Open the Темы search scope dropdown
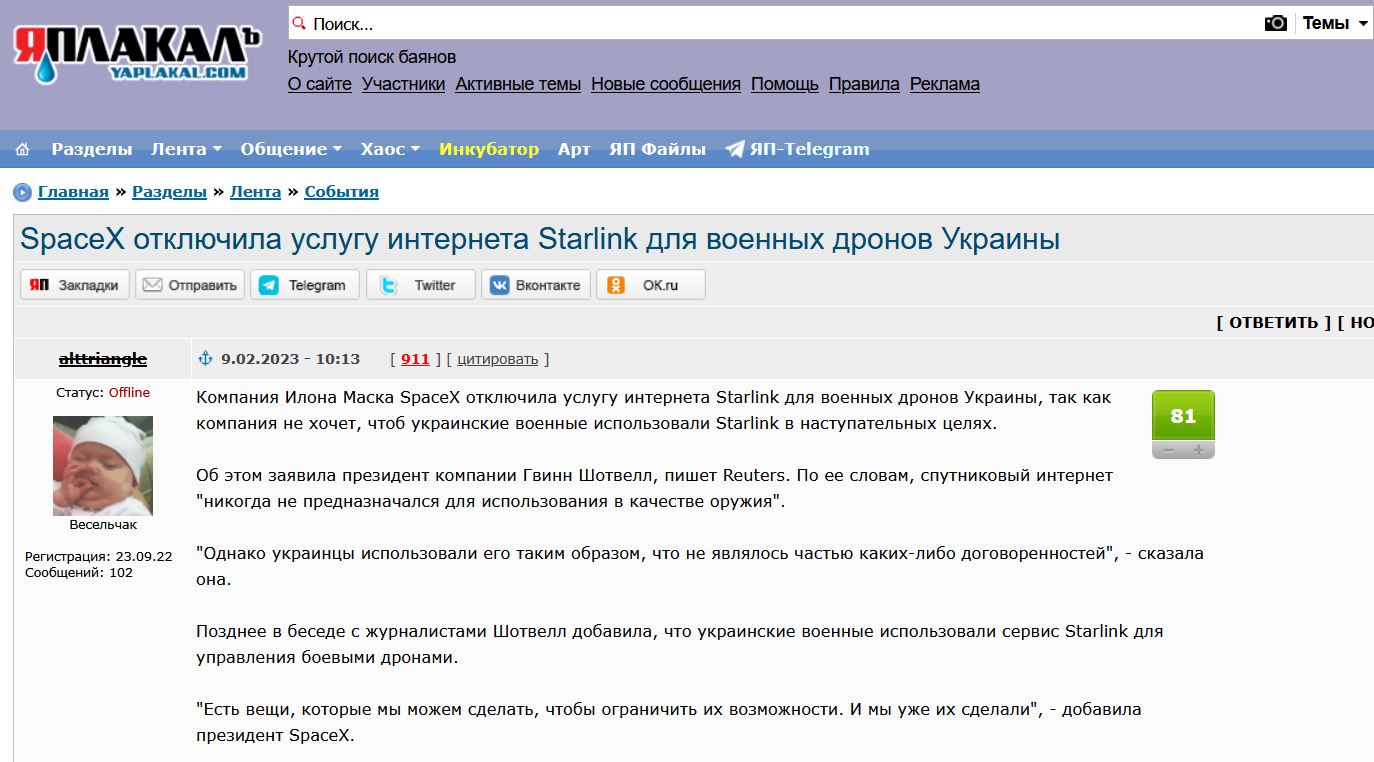Viewport: 1374px width, 762px height. pos(1335,23)
